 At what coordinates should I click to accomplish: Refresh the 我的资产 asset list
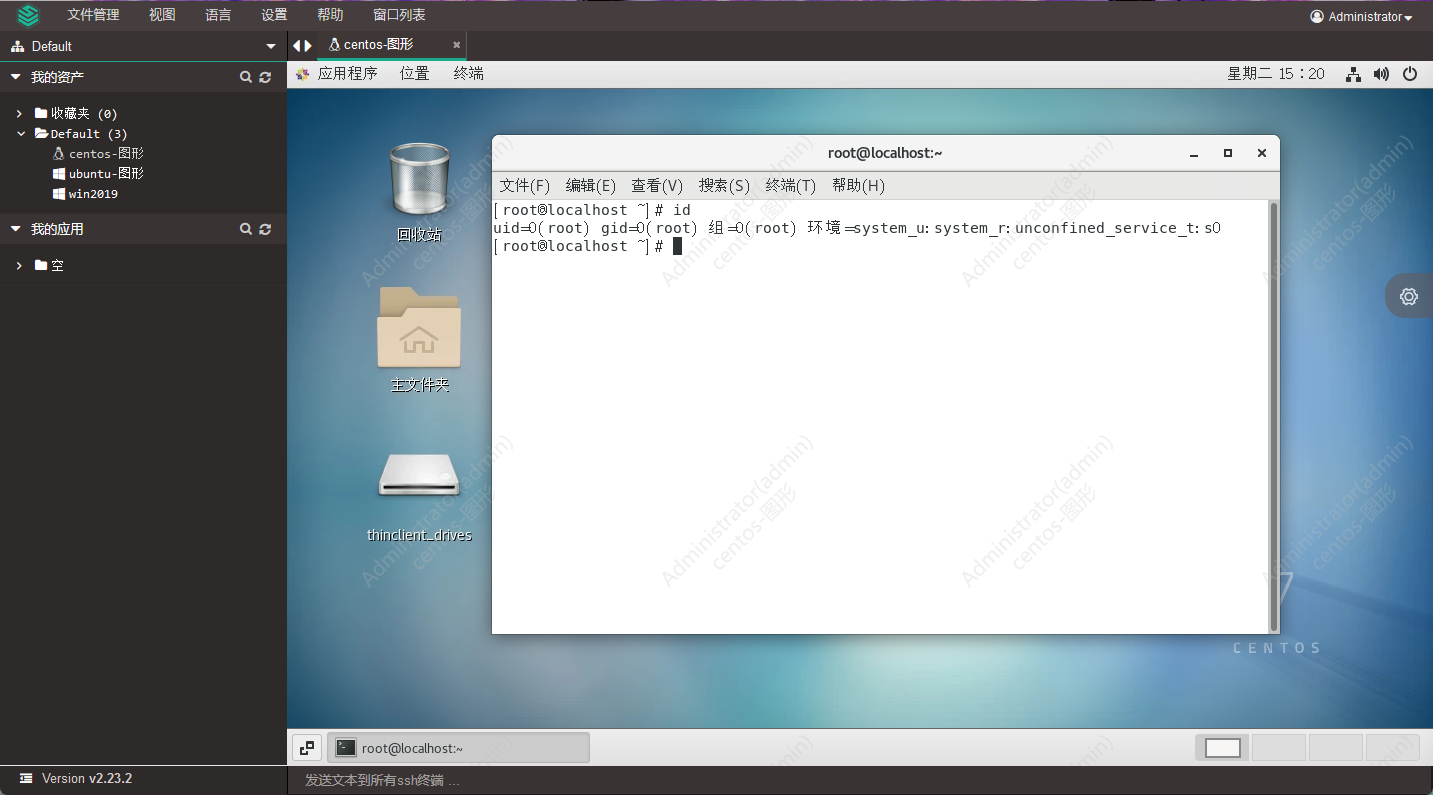265,77
